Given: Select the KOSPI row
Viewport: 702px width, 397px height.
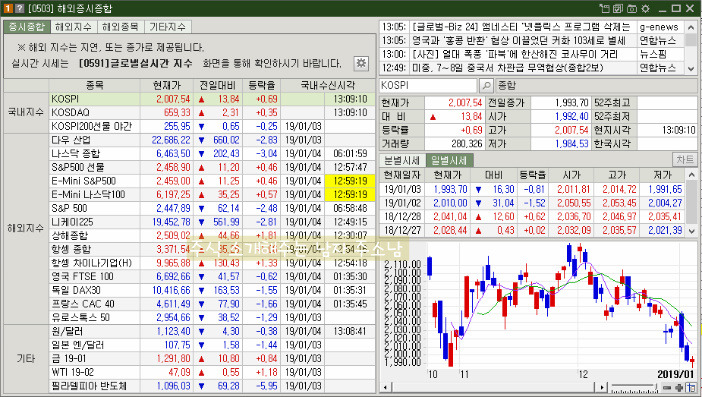Looking at the screenshot, I should [x=212, y=99].
